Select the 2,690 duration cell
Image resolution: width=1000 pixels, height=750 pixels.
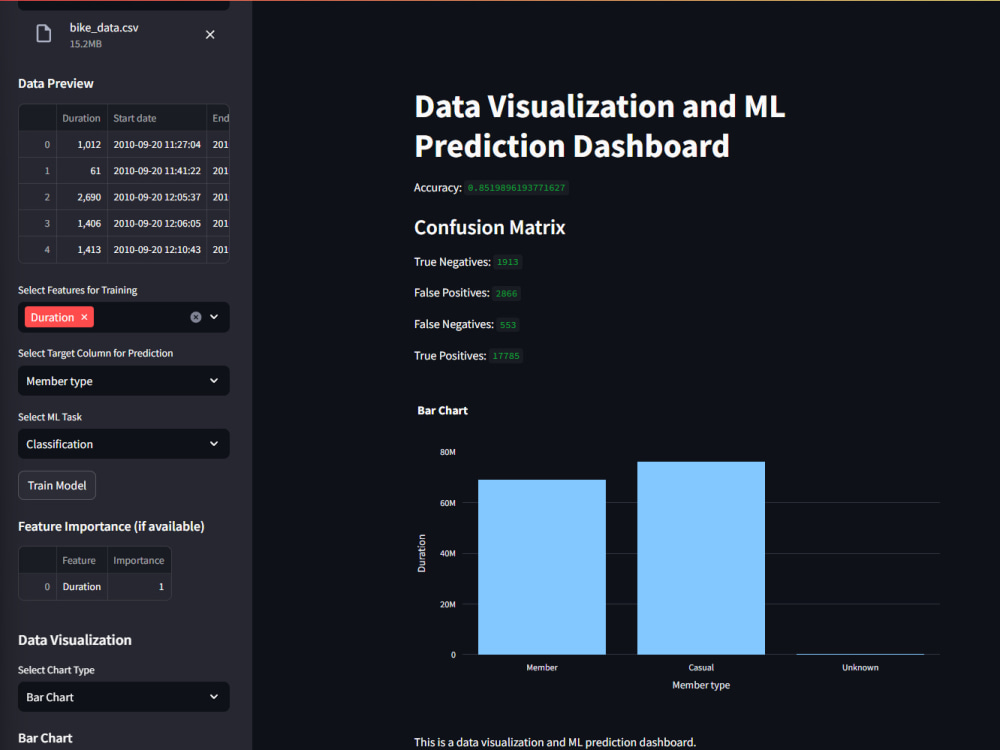(82, 197)
